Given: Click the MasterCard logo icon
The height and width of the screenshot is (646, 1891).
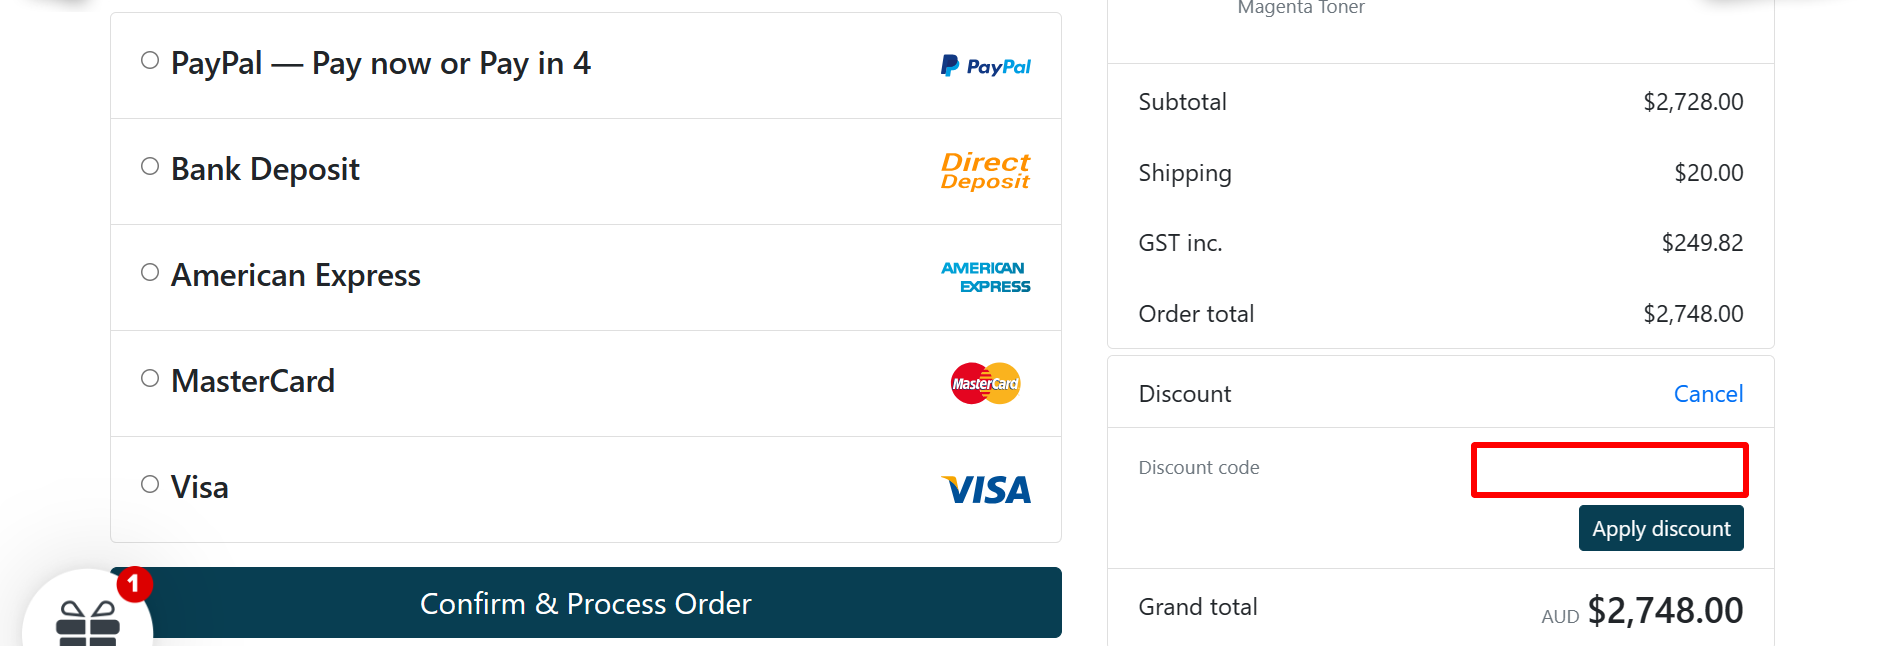Looking at the screenshot, I should tap(984, 383).
